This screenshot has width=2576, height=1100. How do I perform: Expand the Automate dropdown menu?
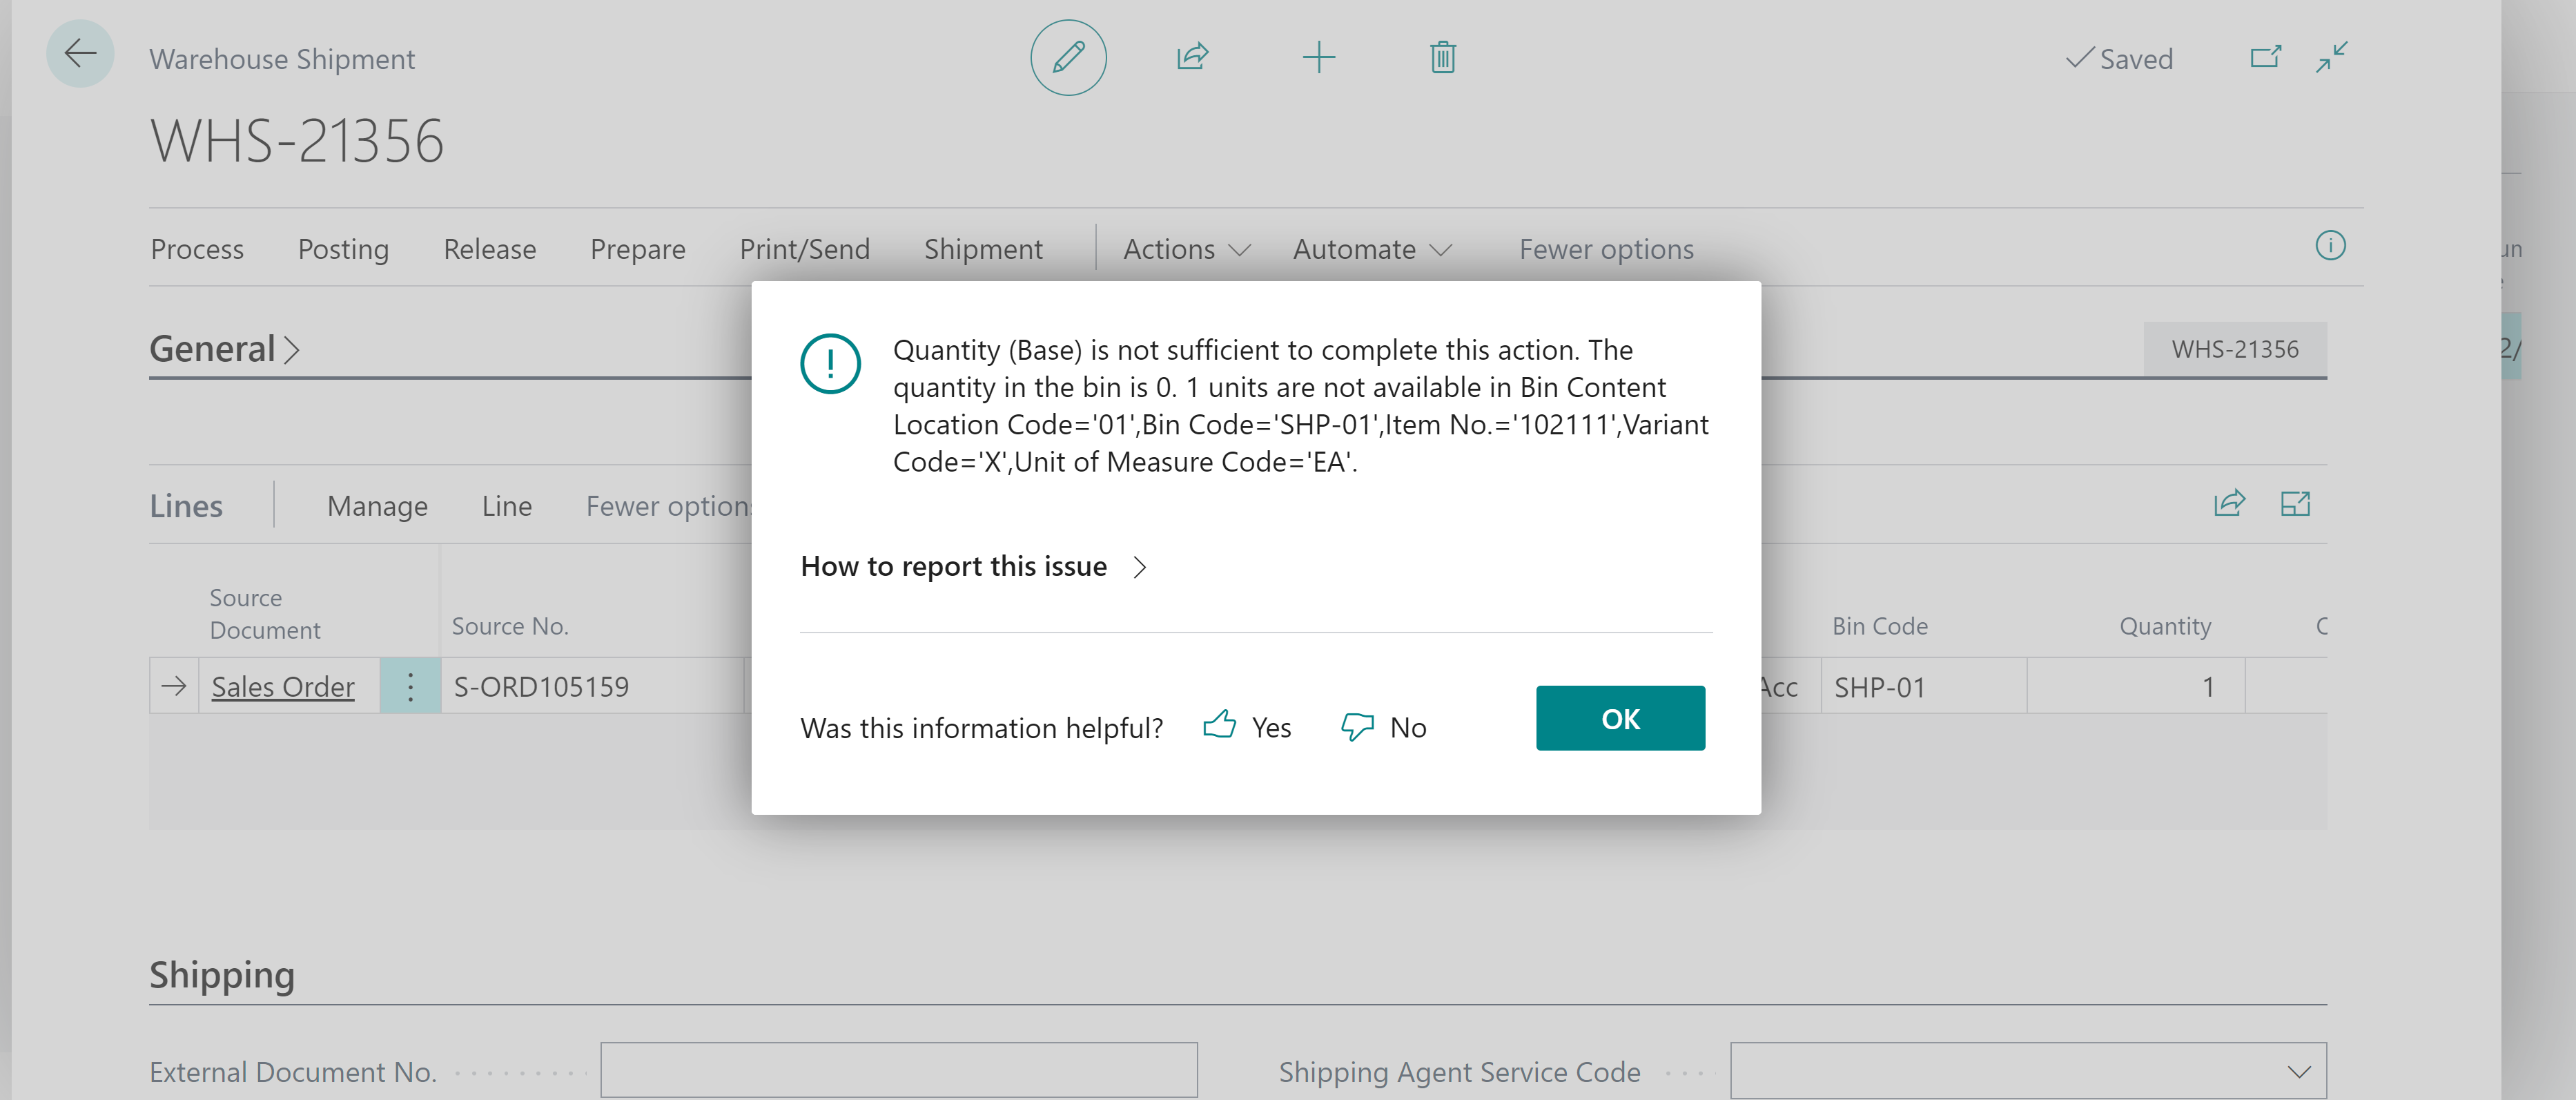pos(1372,249)
